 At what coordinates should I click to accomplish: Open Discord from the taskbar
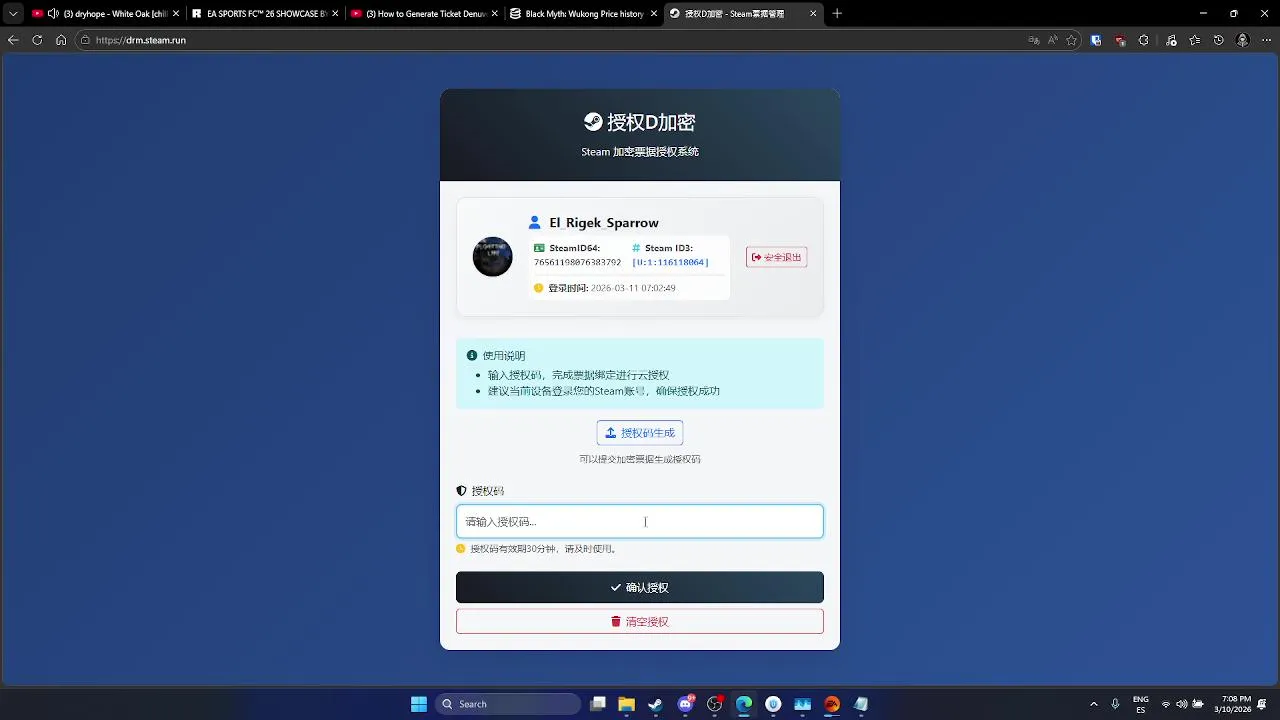pos(686,704)
